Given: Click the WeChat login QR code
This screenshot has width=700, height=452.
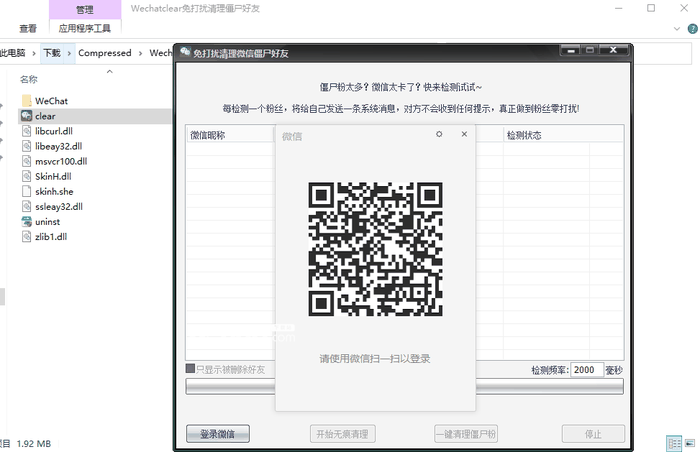Looking at the screenshot, I should (375, 249).
